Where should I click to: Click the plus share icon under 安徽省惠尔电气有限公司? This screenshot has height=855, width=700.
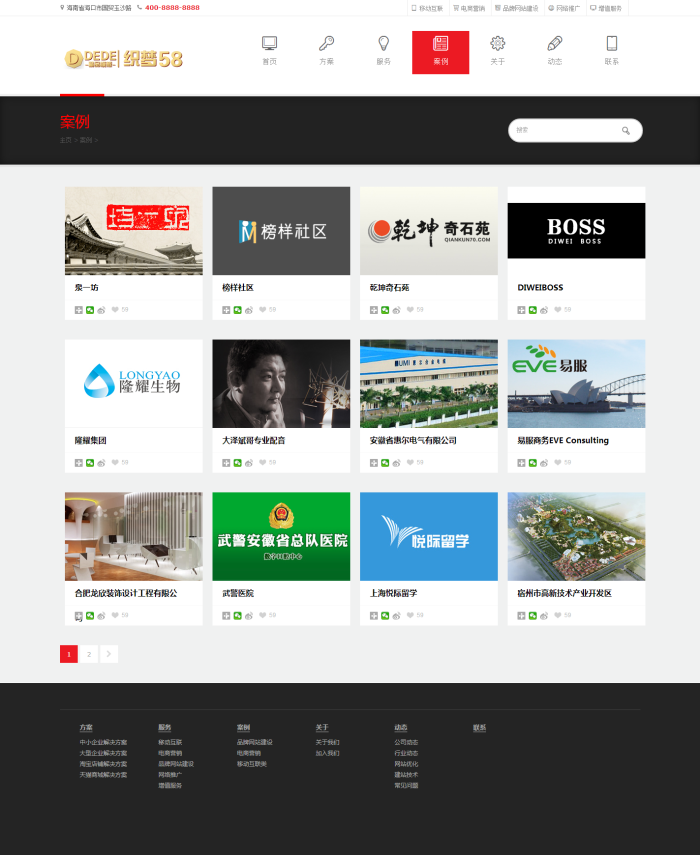pyautogui.click(x=373, y=462)
